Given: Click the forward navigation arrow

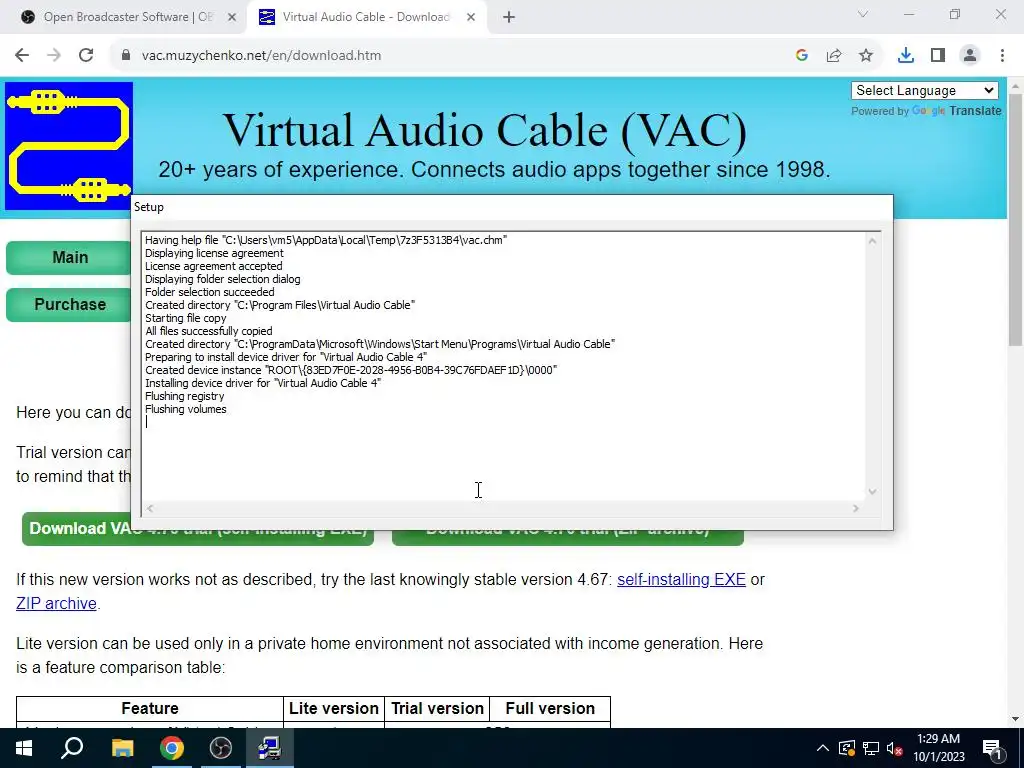Looking at the screenshot, I should pyautogui.click(x=54, y=56).
